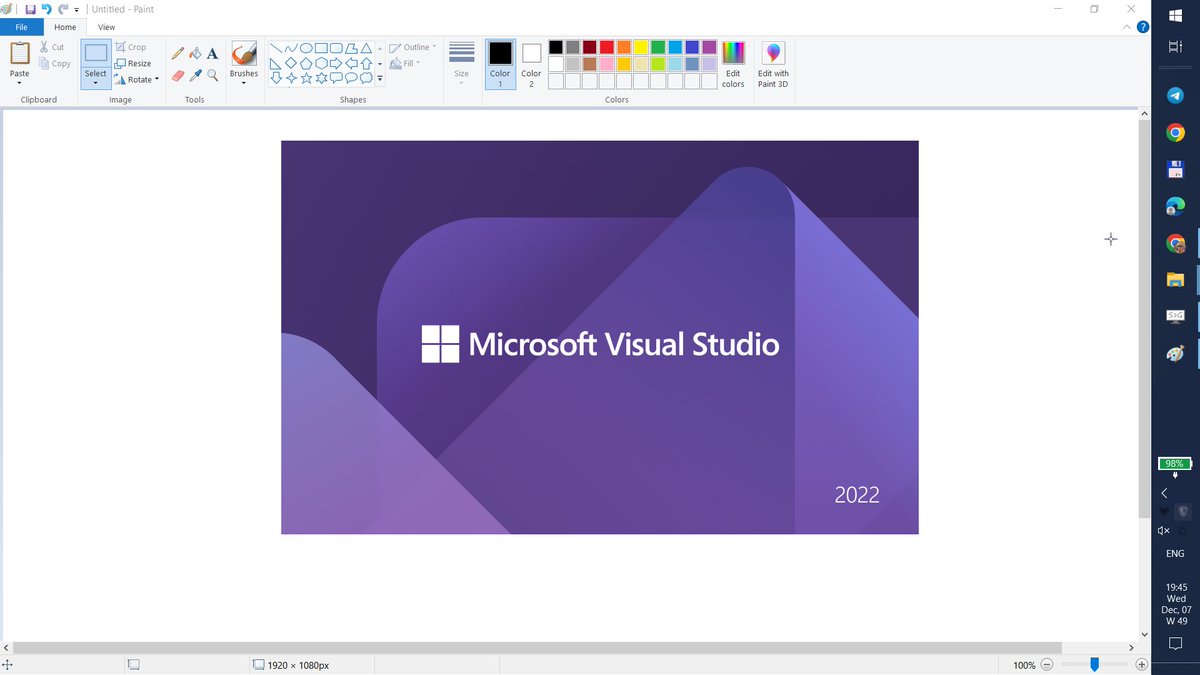Viewport: 1200px width, 675px height.
Task: Click the Paste clipboard icon
Action: (x=20, y=53)
